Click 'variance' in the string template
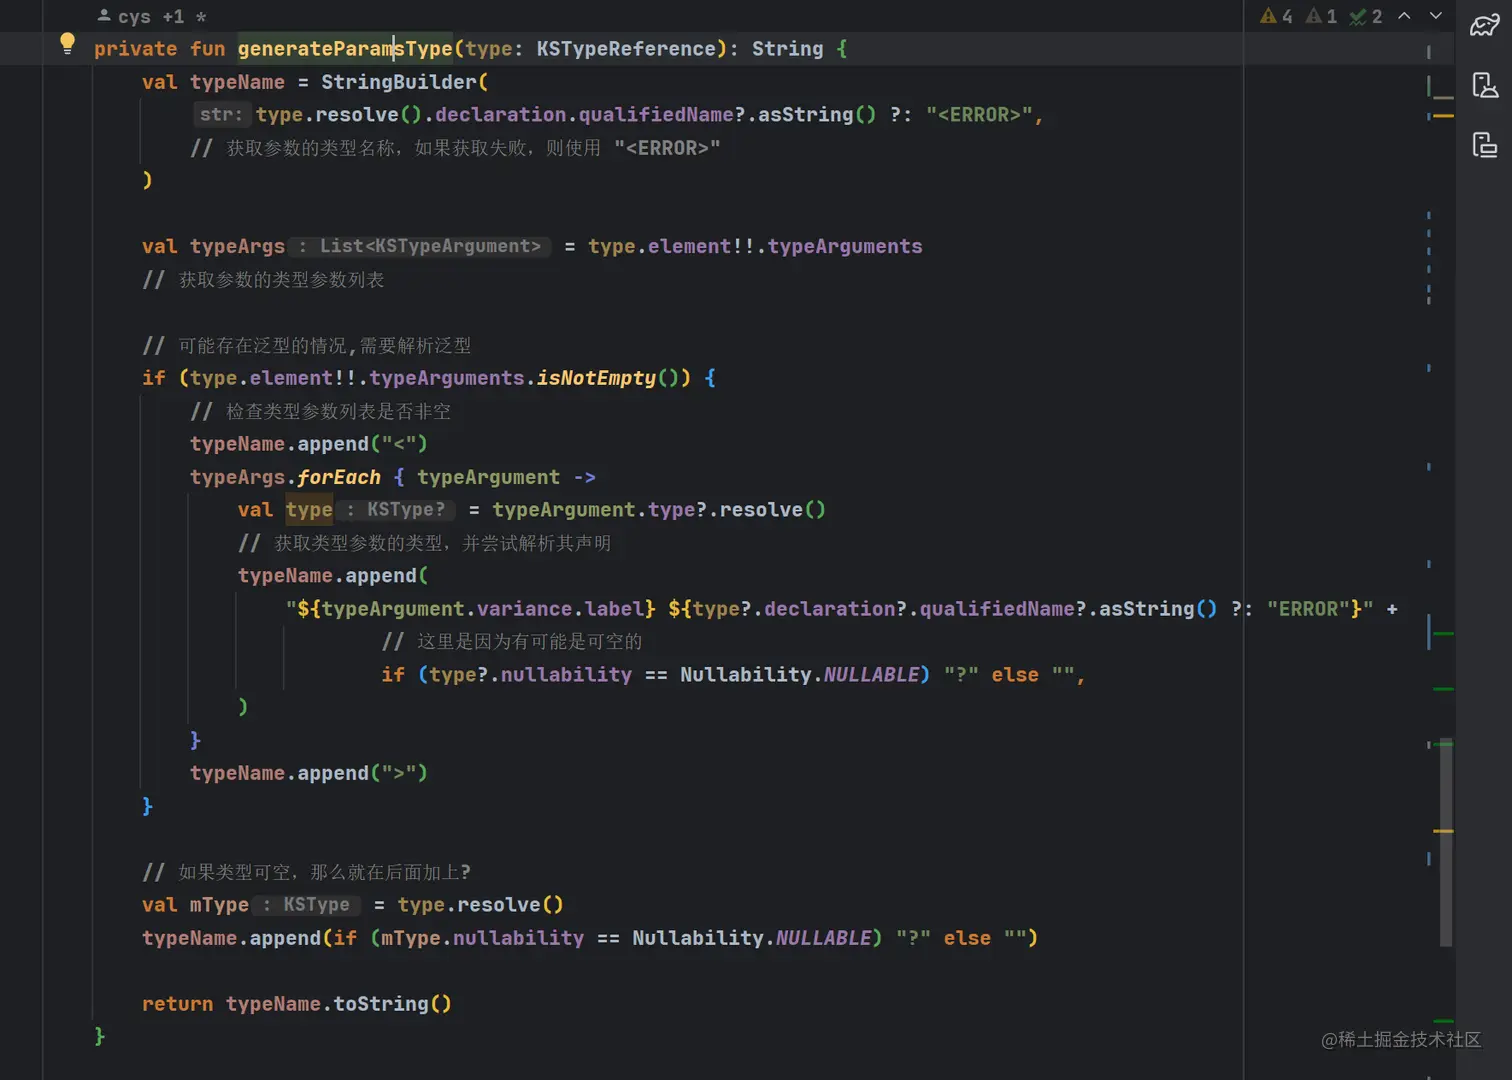This screenshot has height=1080, width=1512. [x=524, y=609]
